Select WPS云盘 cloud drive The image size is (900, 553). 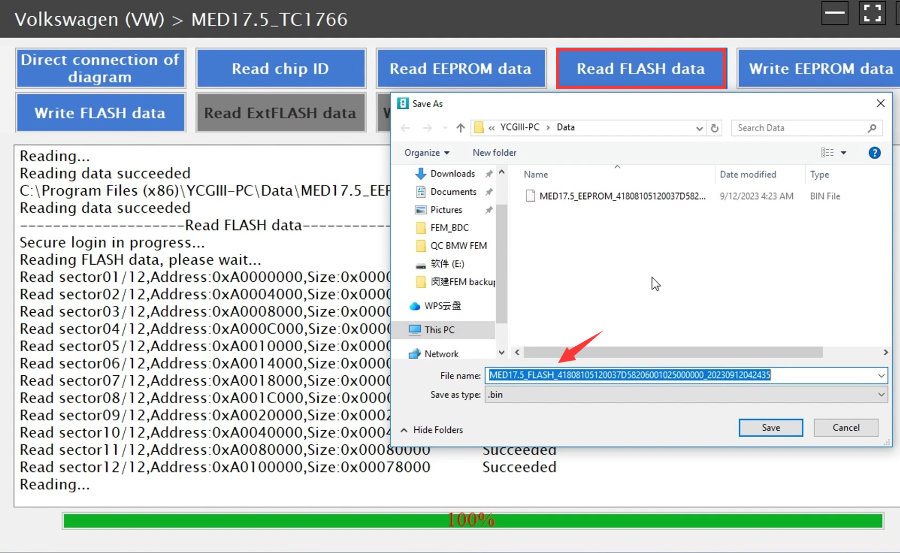pyautogui.click(x=442, y=305)
